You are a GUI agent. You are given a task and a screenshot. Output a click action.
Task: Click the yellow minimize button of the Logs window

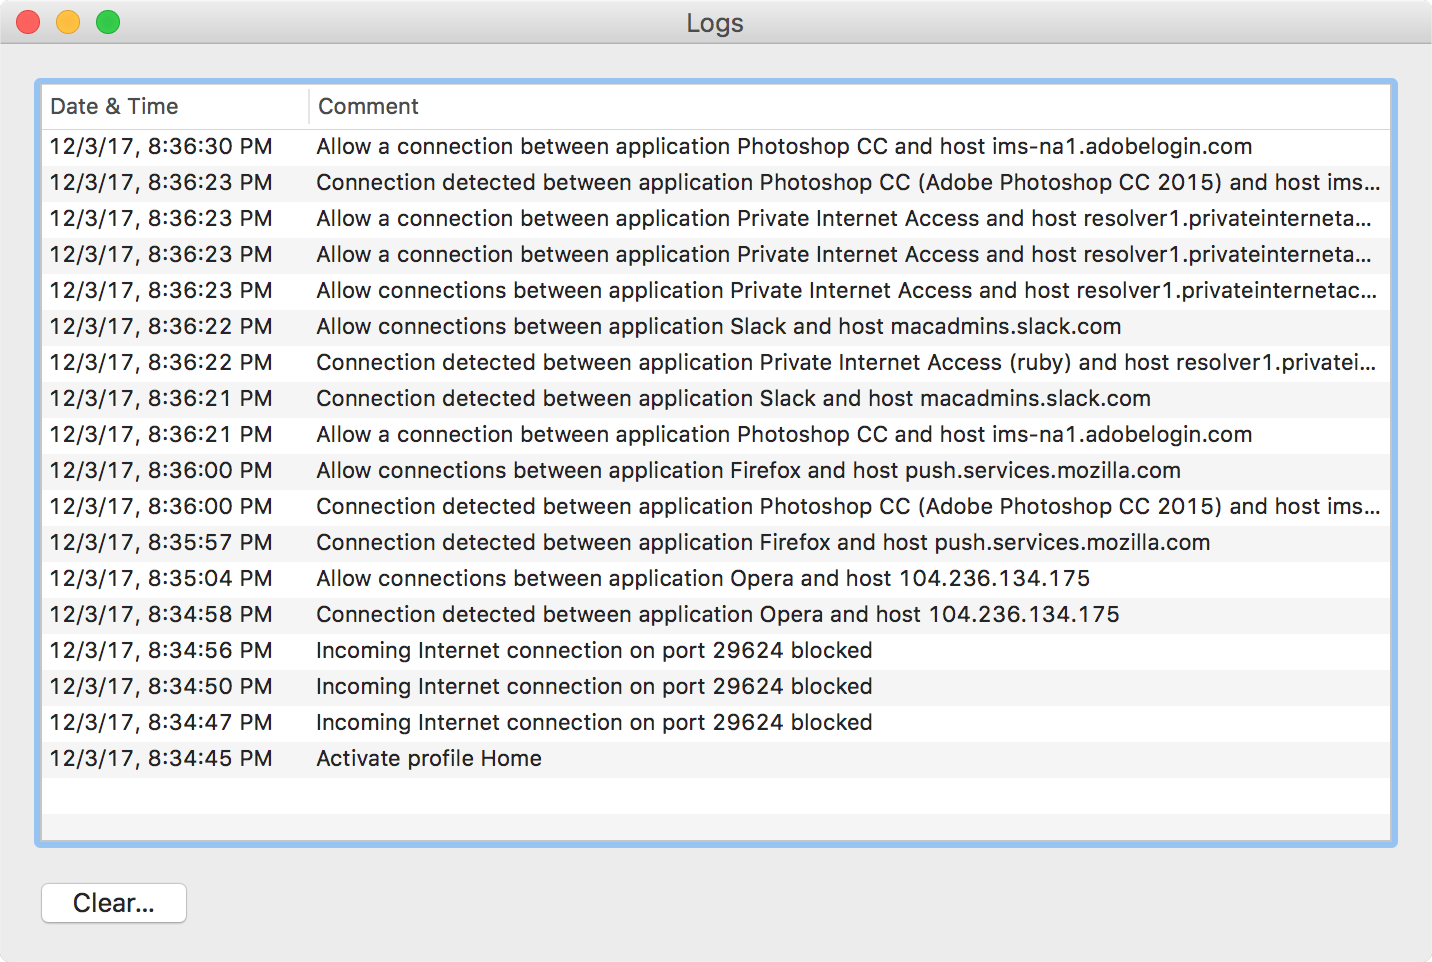(68, 21)
